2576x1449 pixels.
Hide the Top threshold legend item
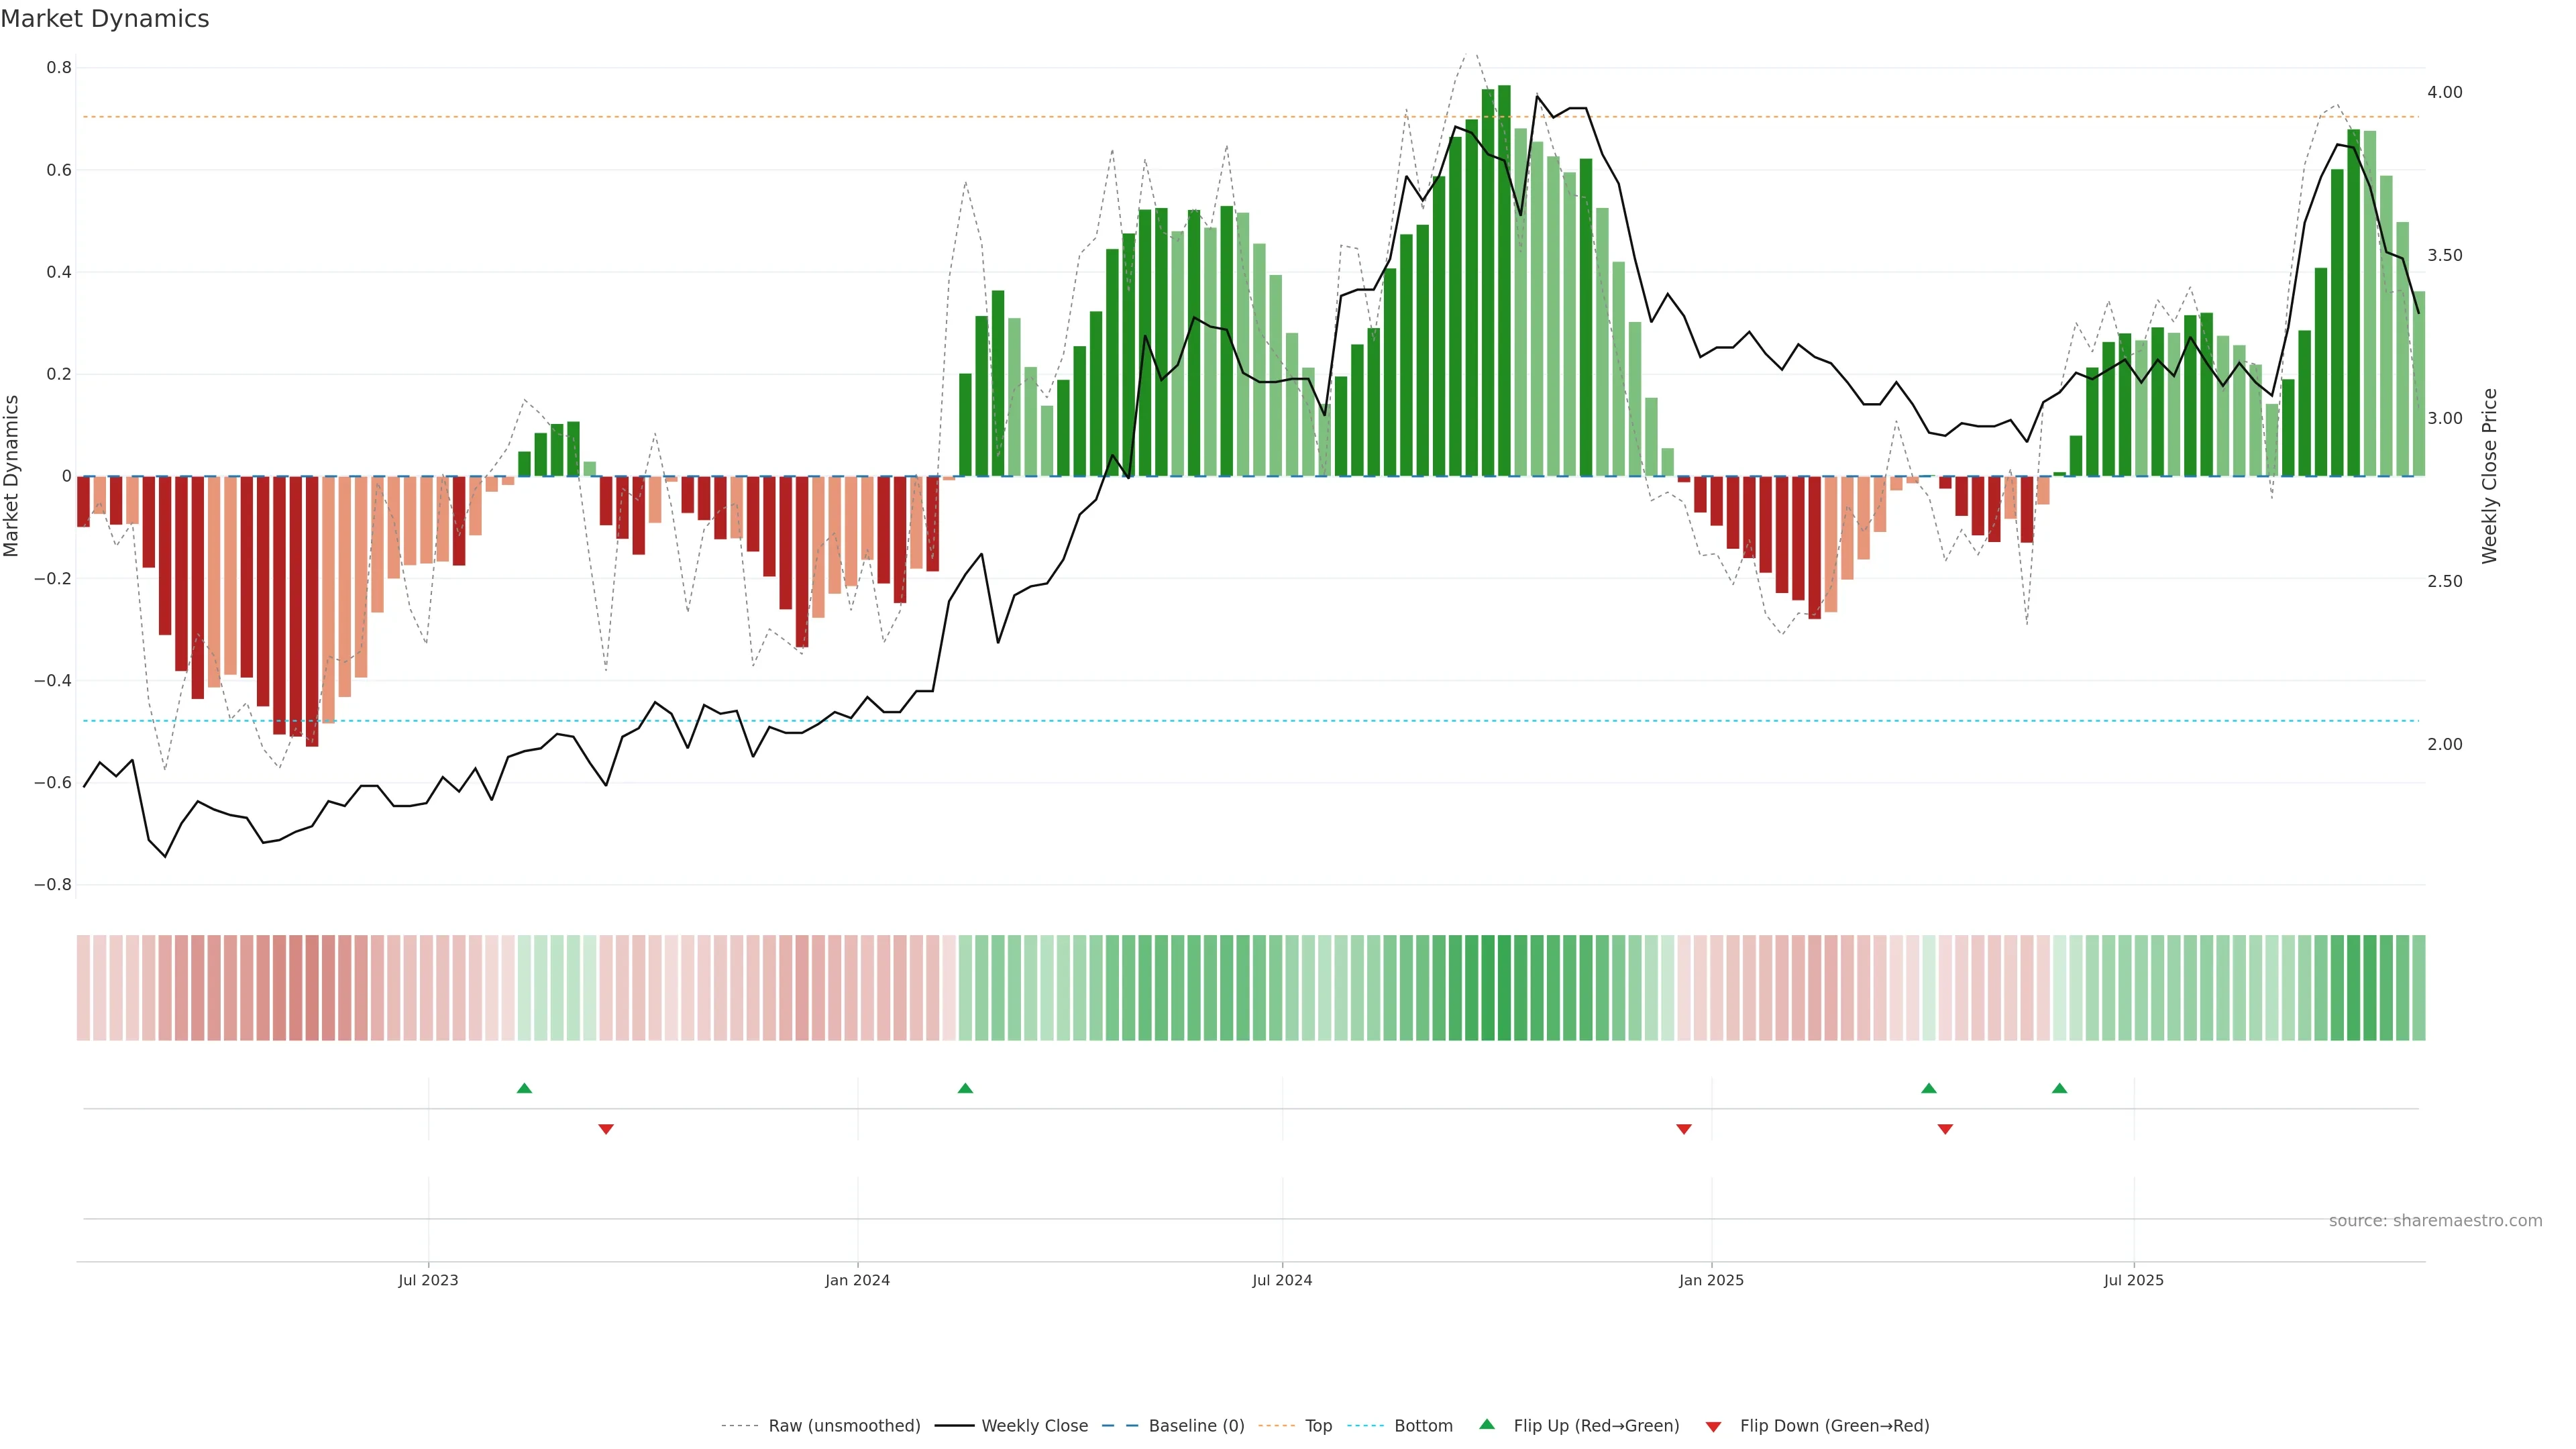pyautogui.click(x=1318, y=1426)
